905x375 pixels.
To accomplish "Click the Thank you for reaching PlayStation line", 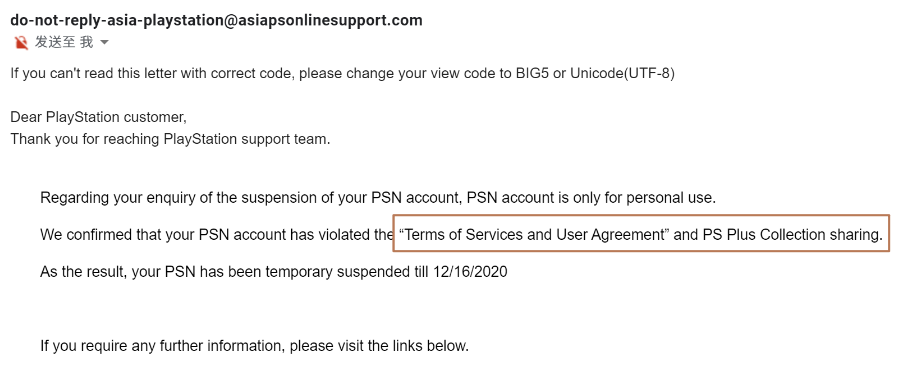I will click(170, 139).
